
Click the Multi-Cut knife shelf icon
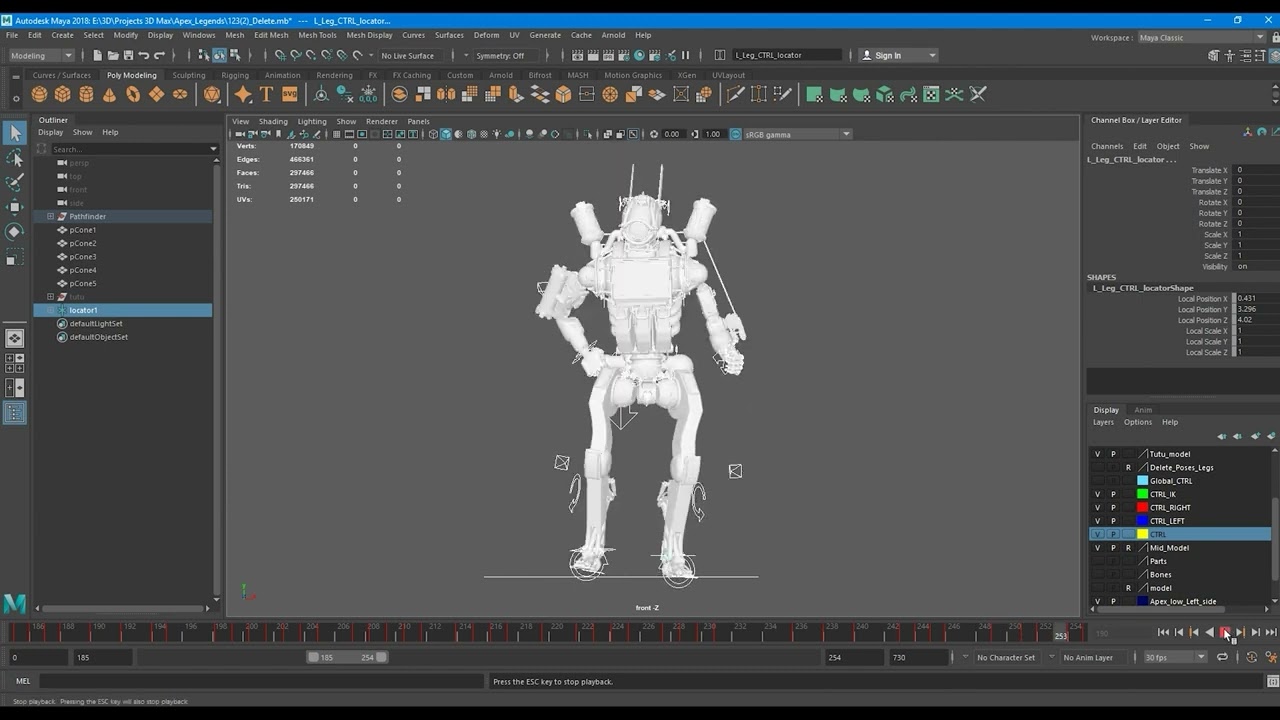click(x=735, y=94)
